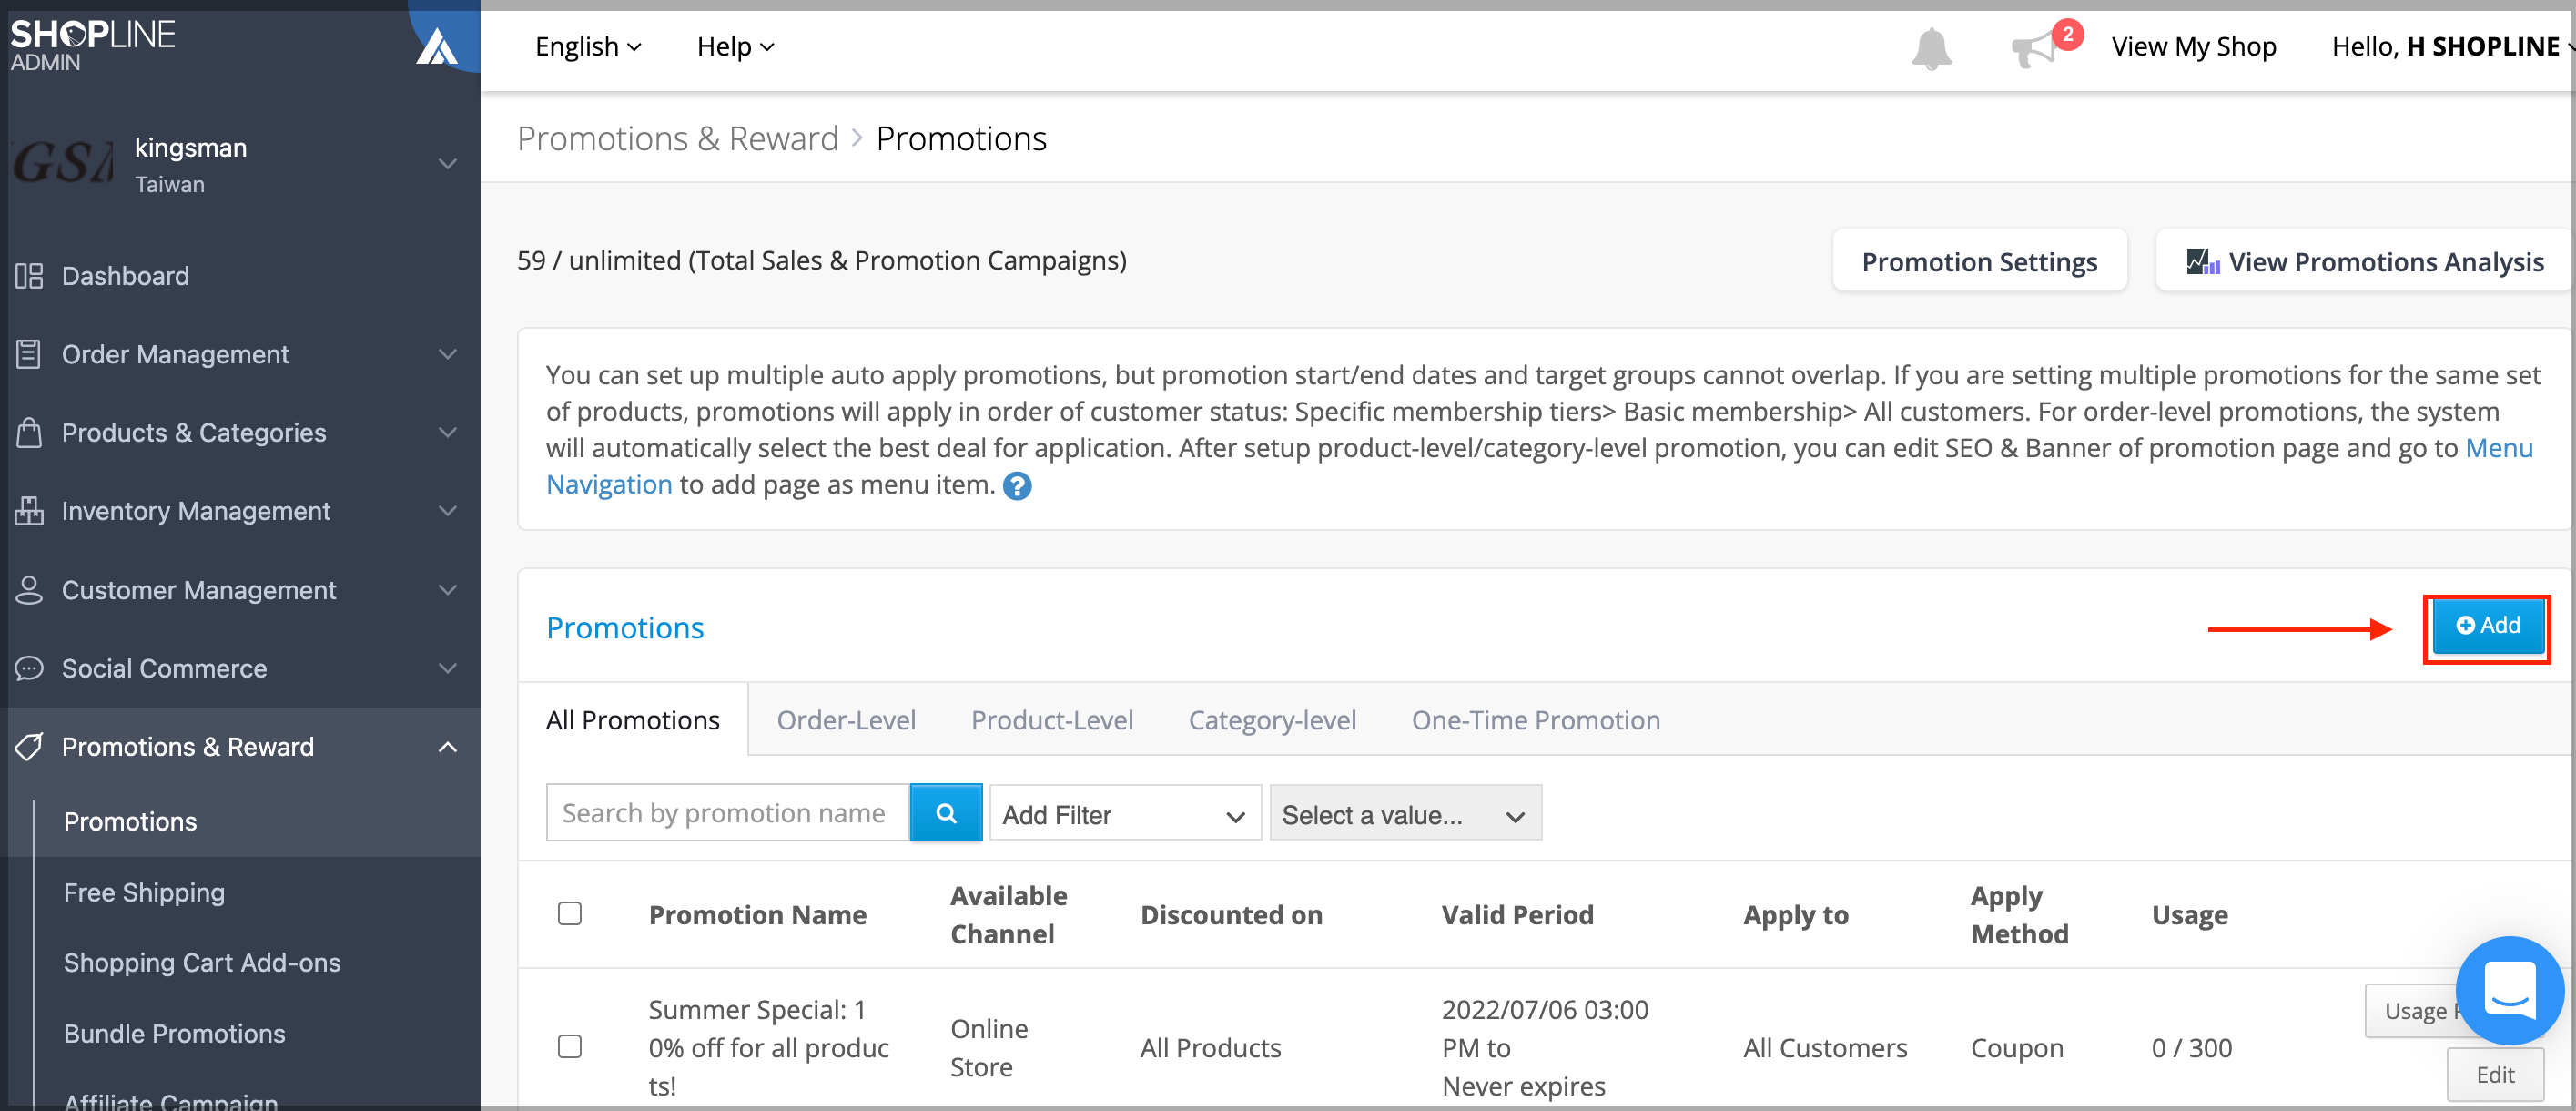The image size is (2576, 1111).
Task: Switch to the Product-Level tab
Action: [x=1052, y=720]
